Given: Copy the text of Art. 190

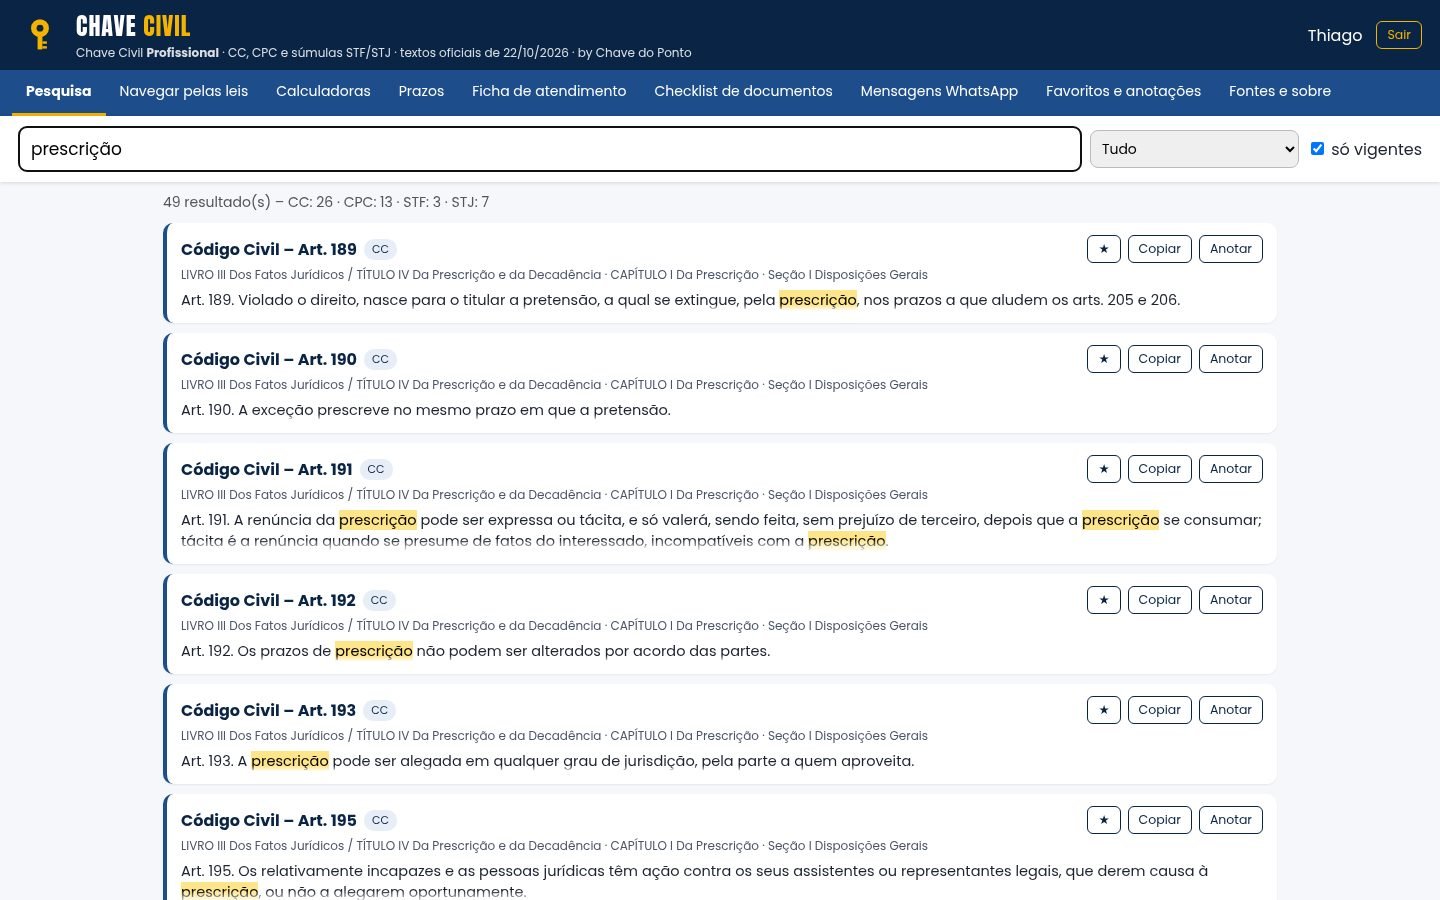Looking at the screenshot, I should tap(1160, 359).
